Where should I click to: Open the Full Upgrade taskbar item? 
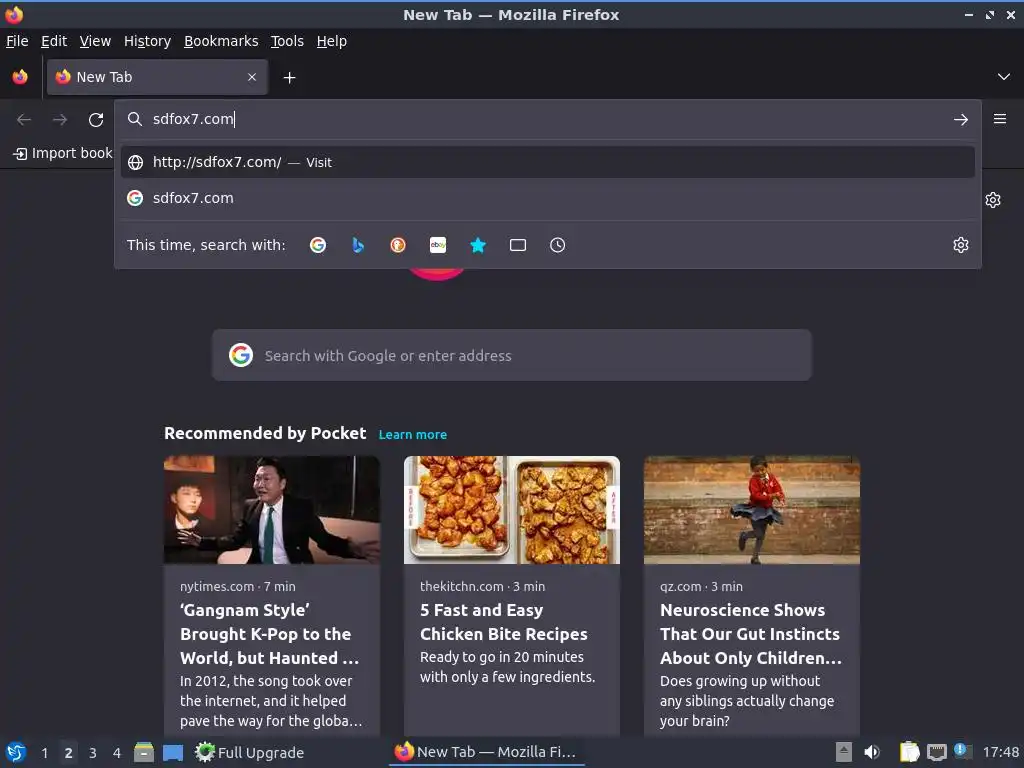(x=249, y=752)
